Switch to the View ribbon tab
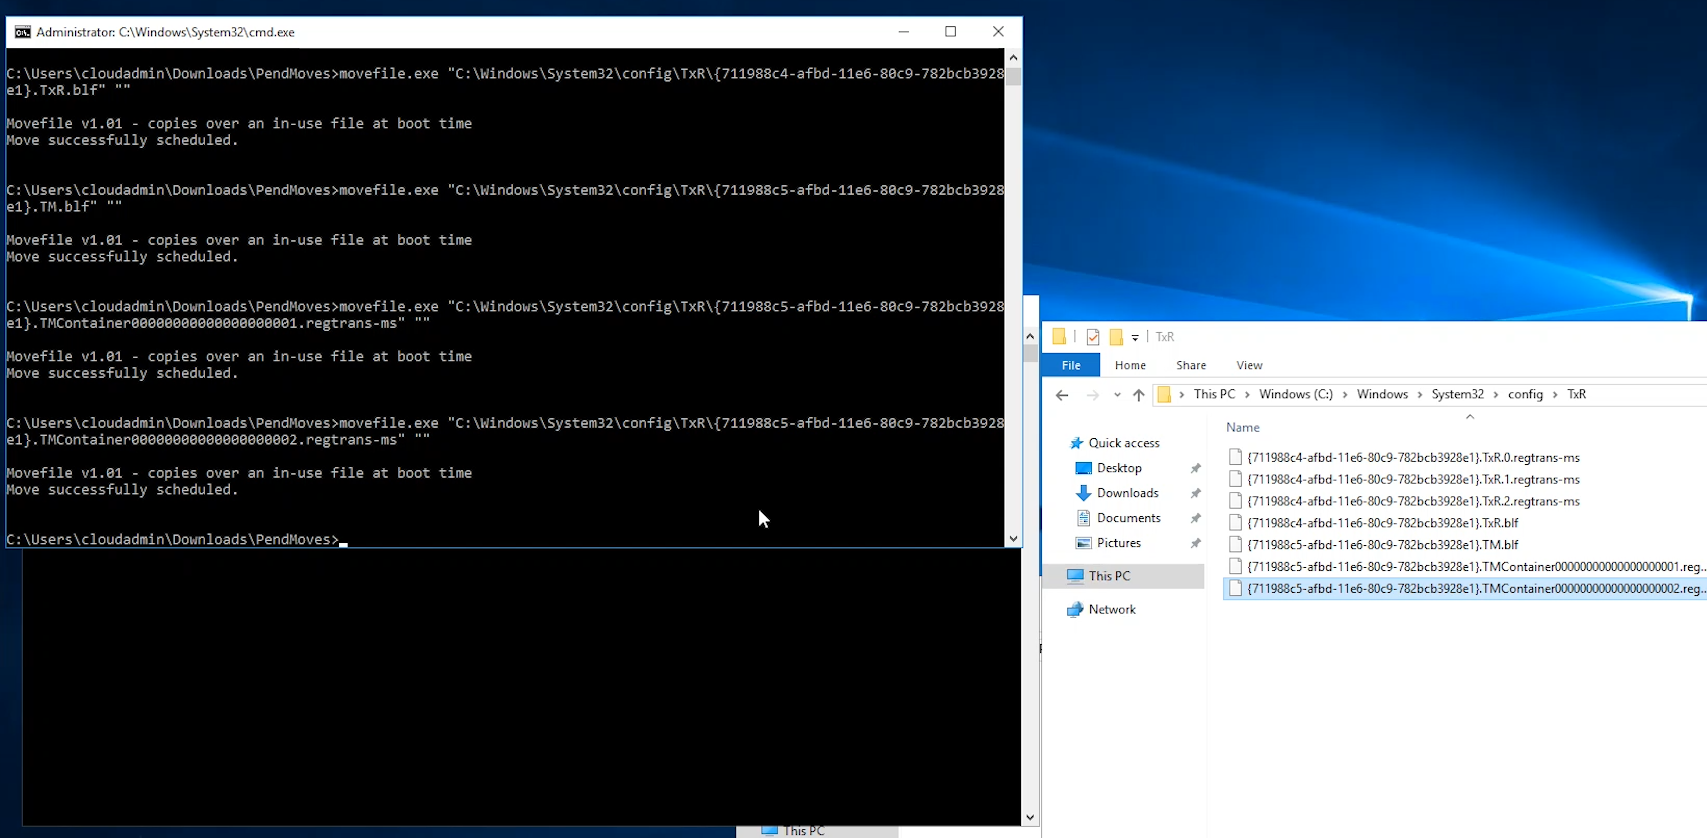Image resolution: width=1707 pixels, height=838 pixels. pos(1249,365)
